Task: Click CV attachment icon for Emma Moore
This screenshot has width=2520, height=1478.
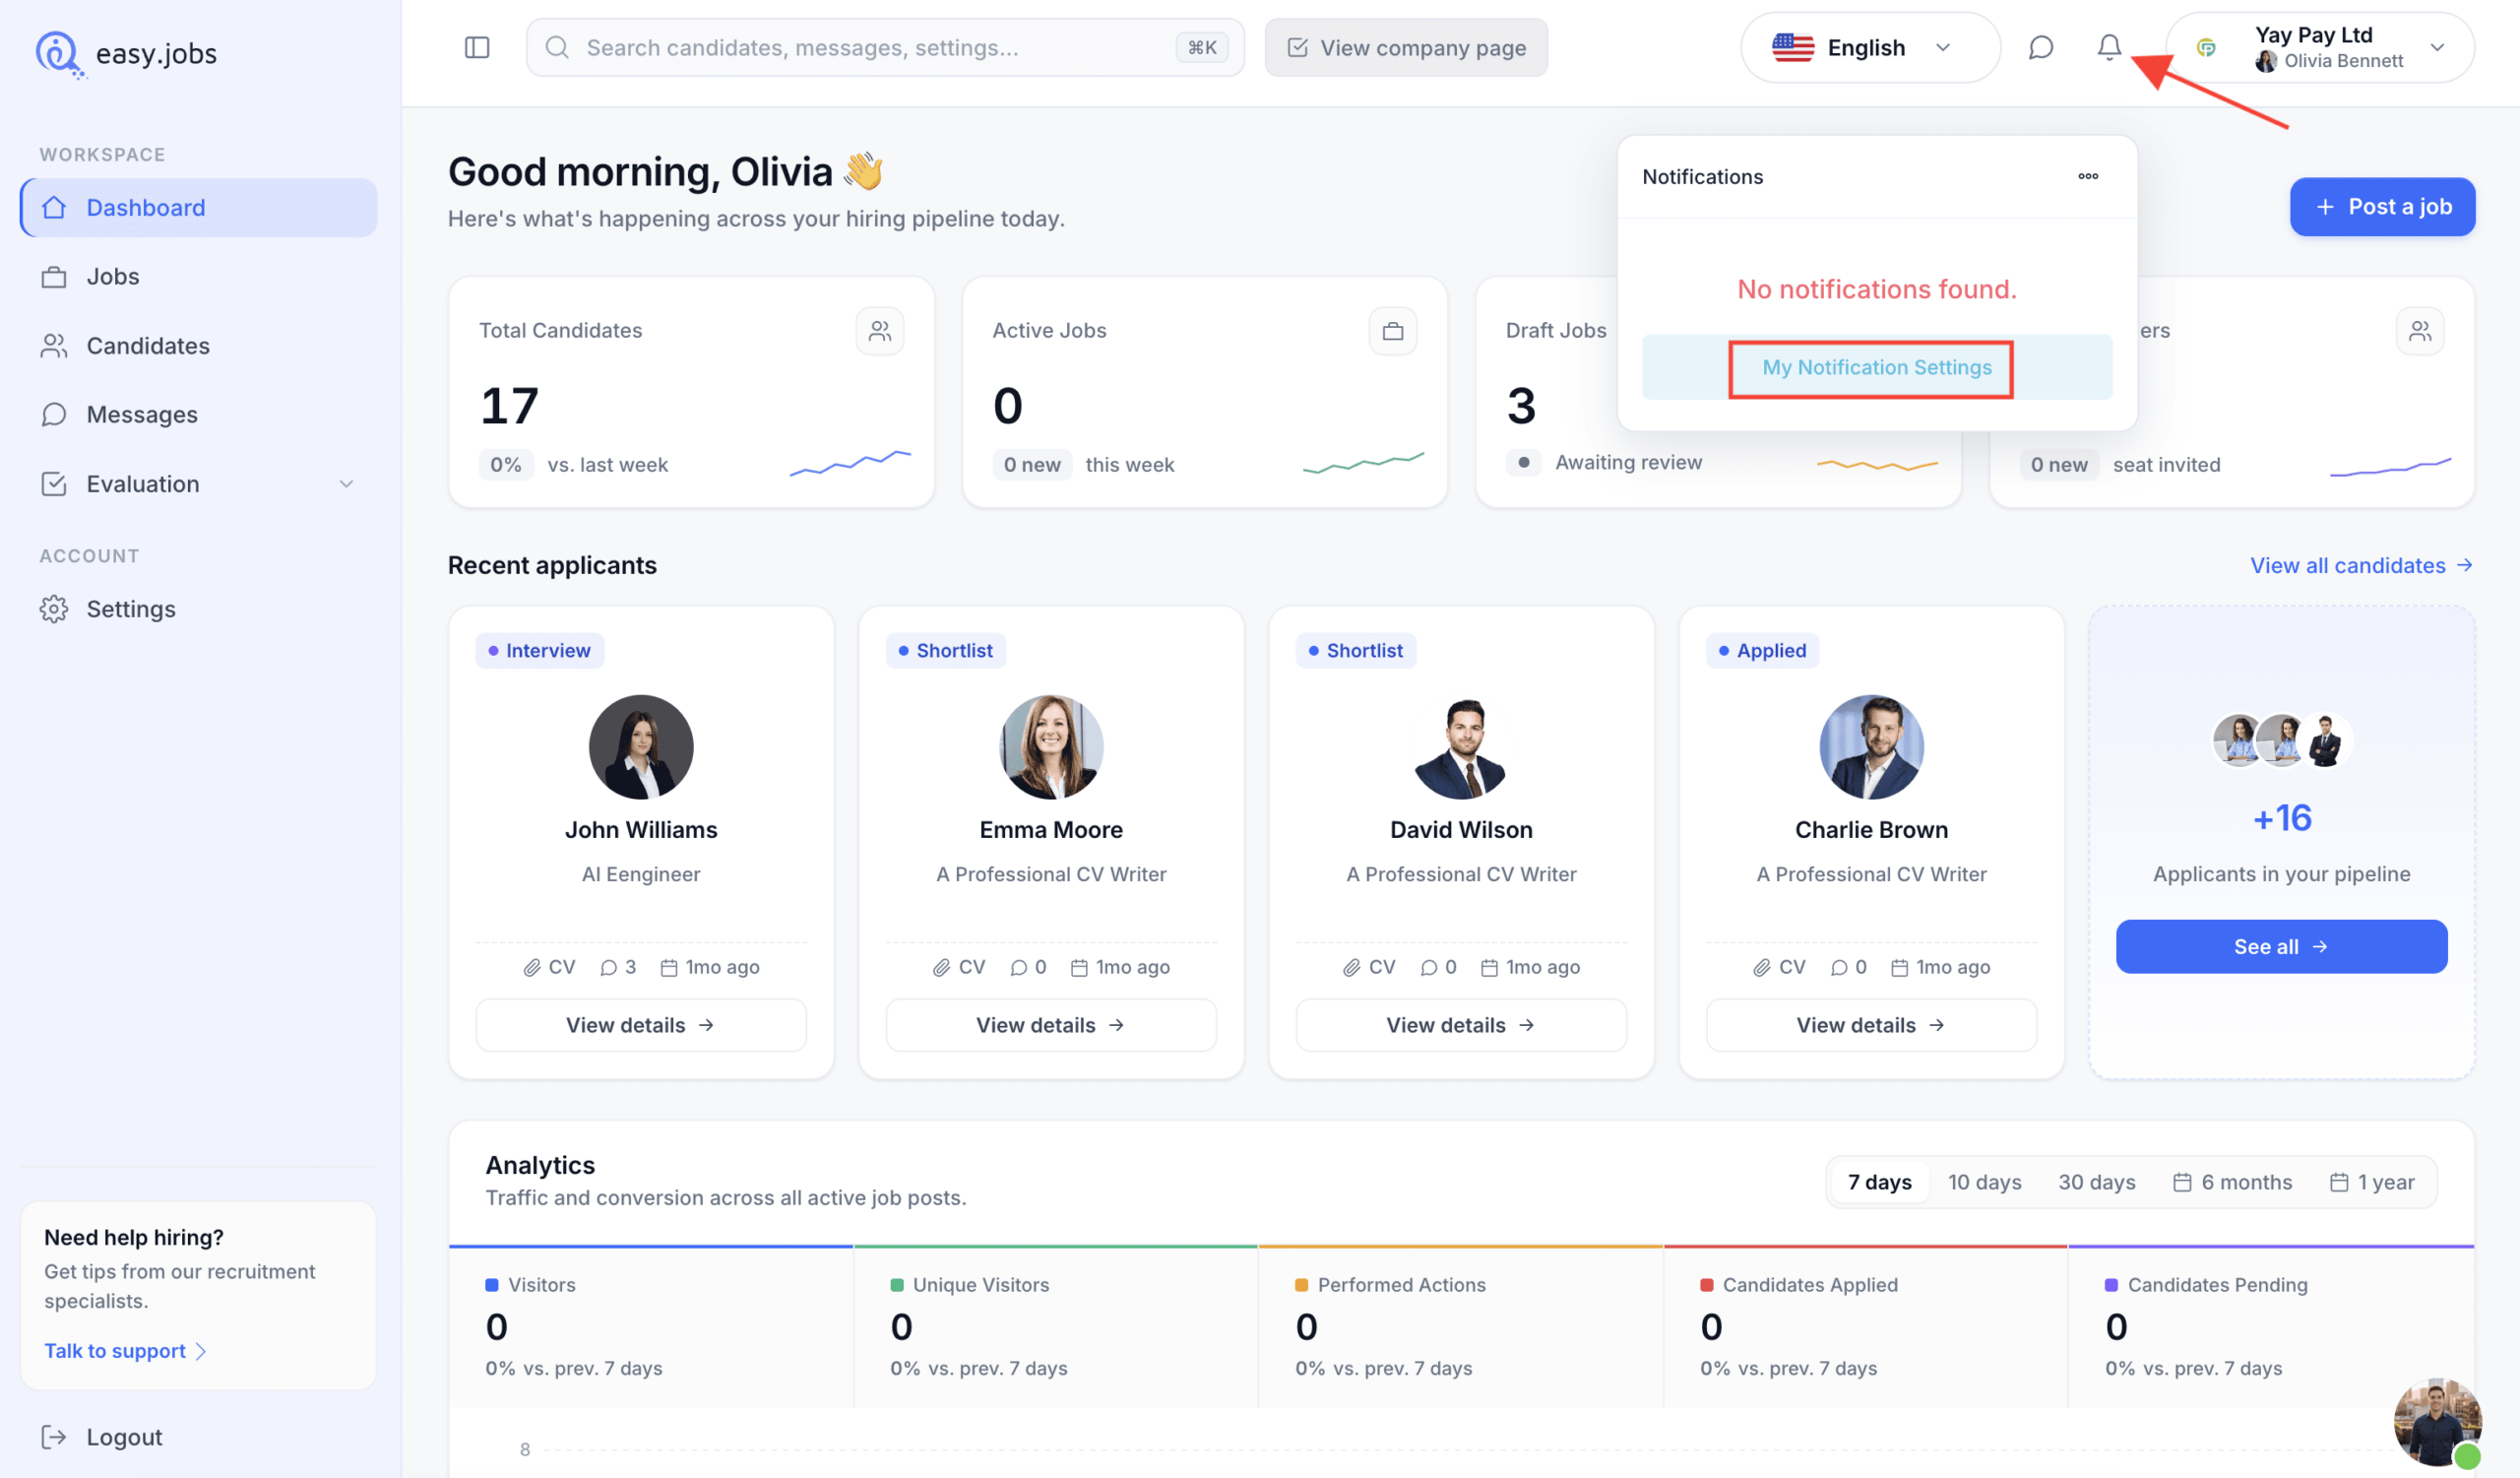Action: point(941,967)
